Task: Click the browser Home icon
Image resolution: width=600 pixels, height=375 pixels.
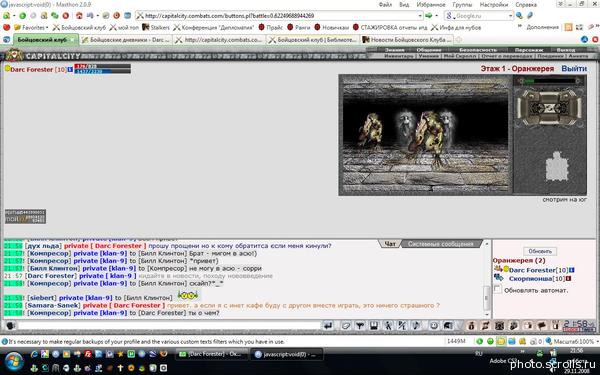Action: click(x=79, y=16)
